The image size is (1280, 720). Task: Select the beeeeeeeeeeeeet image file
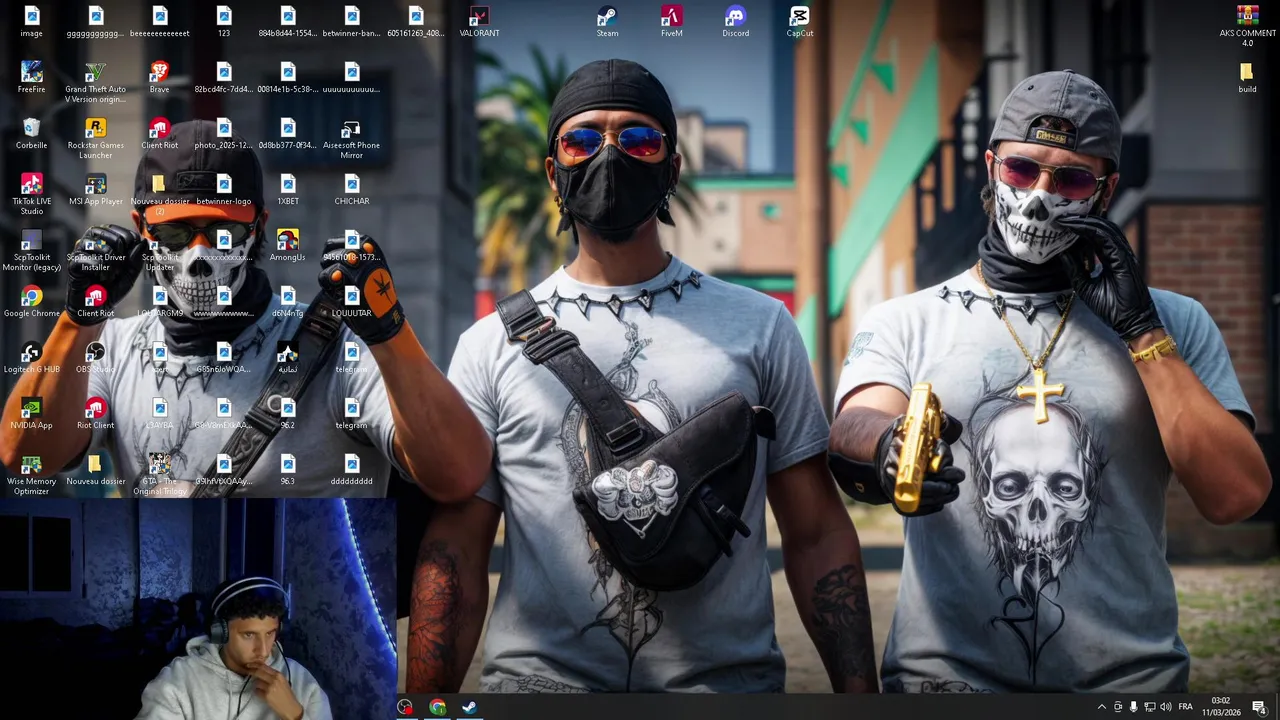point(159,22)
